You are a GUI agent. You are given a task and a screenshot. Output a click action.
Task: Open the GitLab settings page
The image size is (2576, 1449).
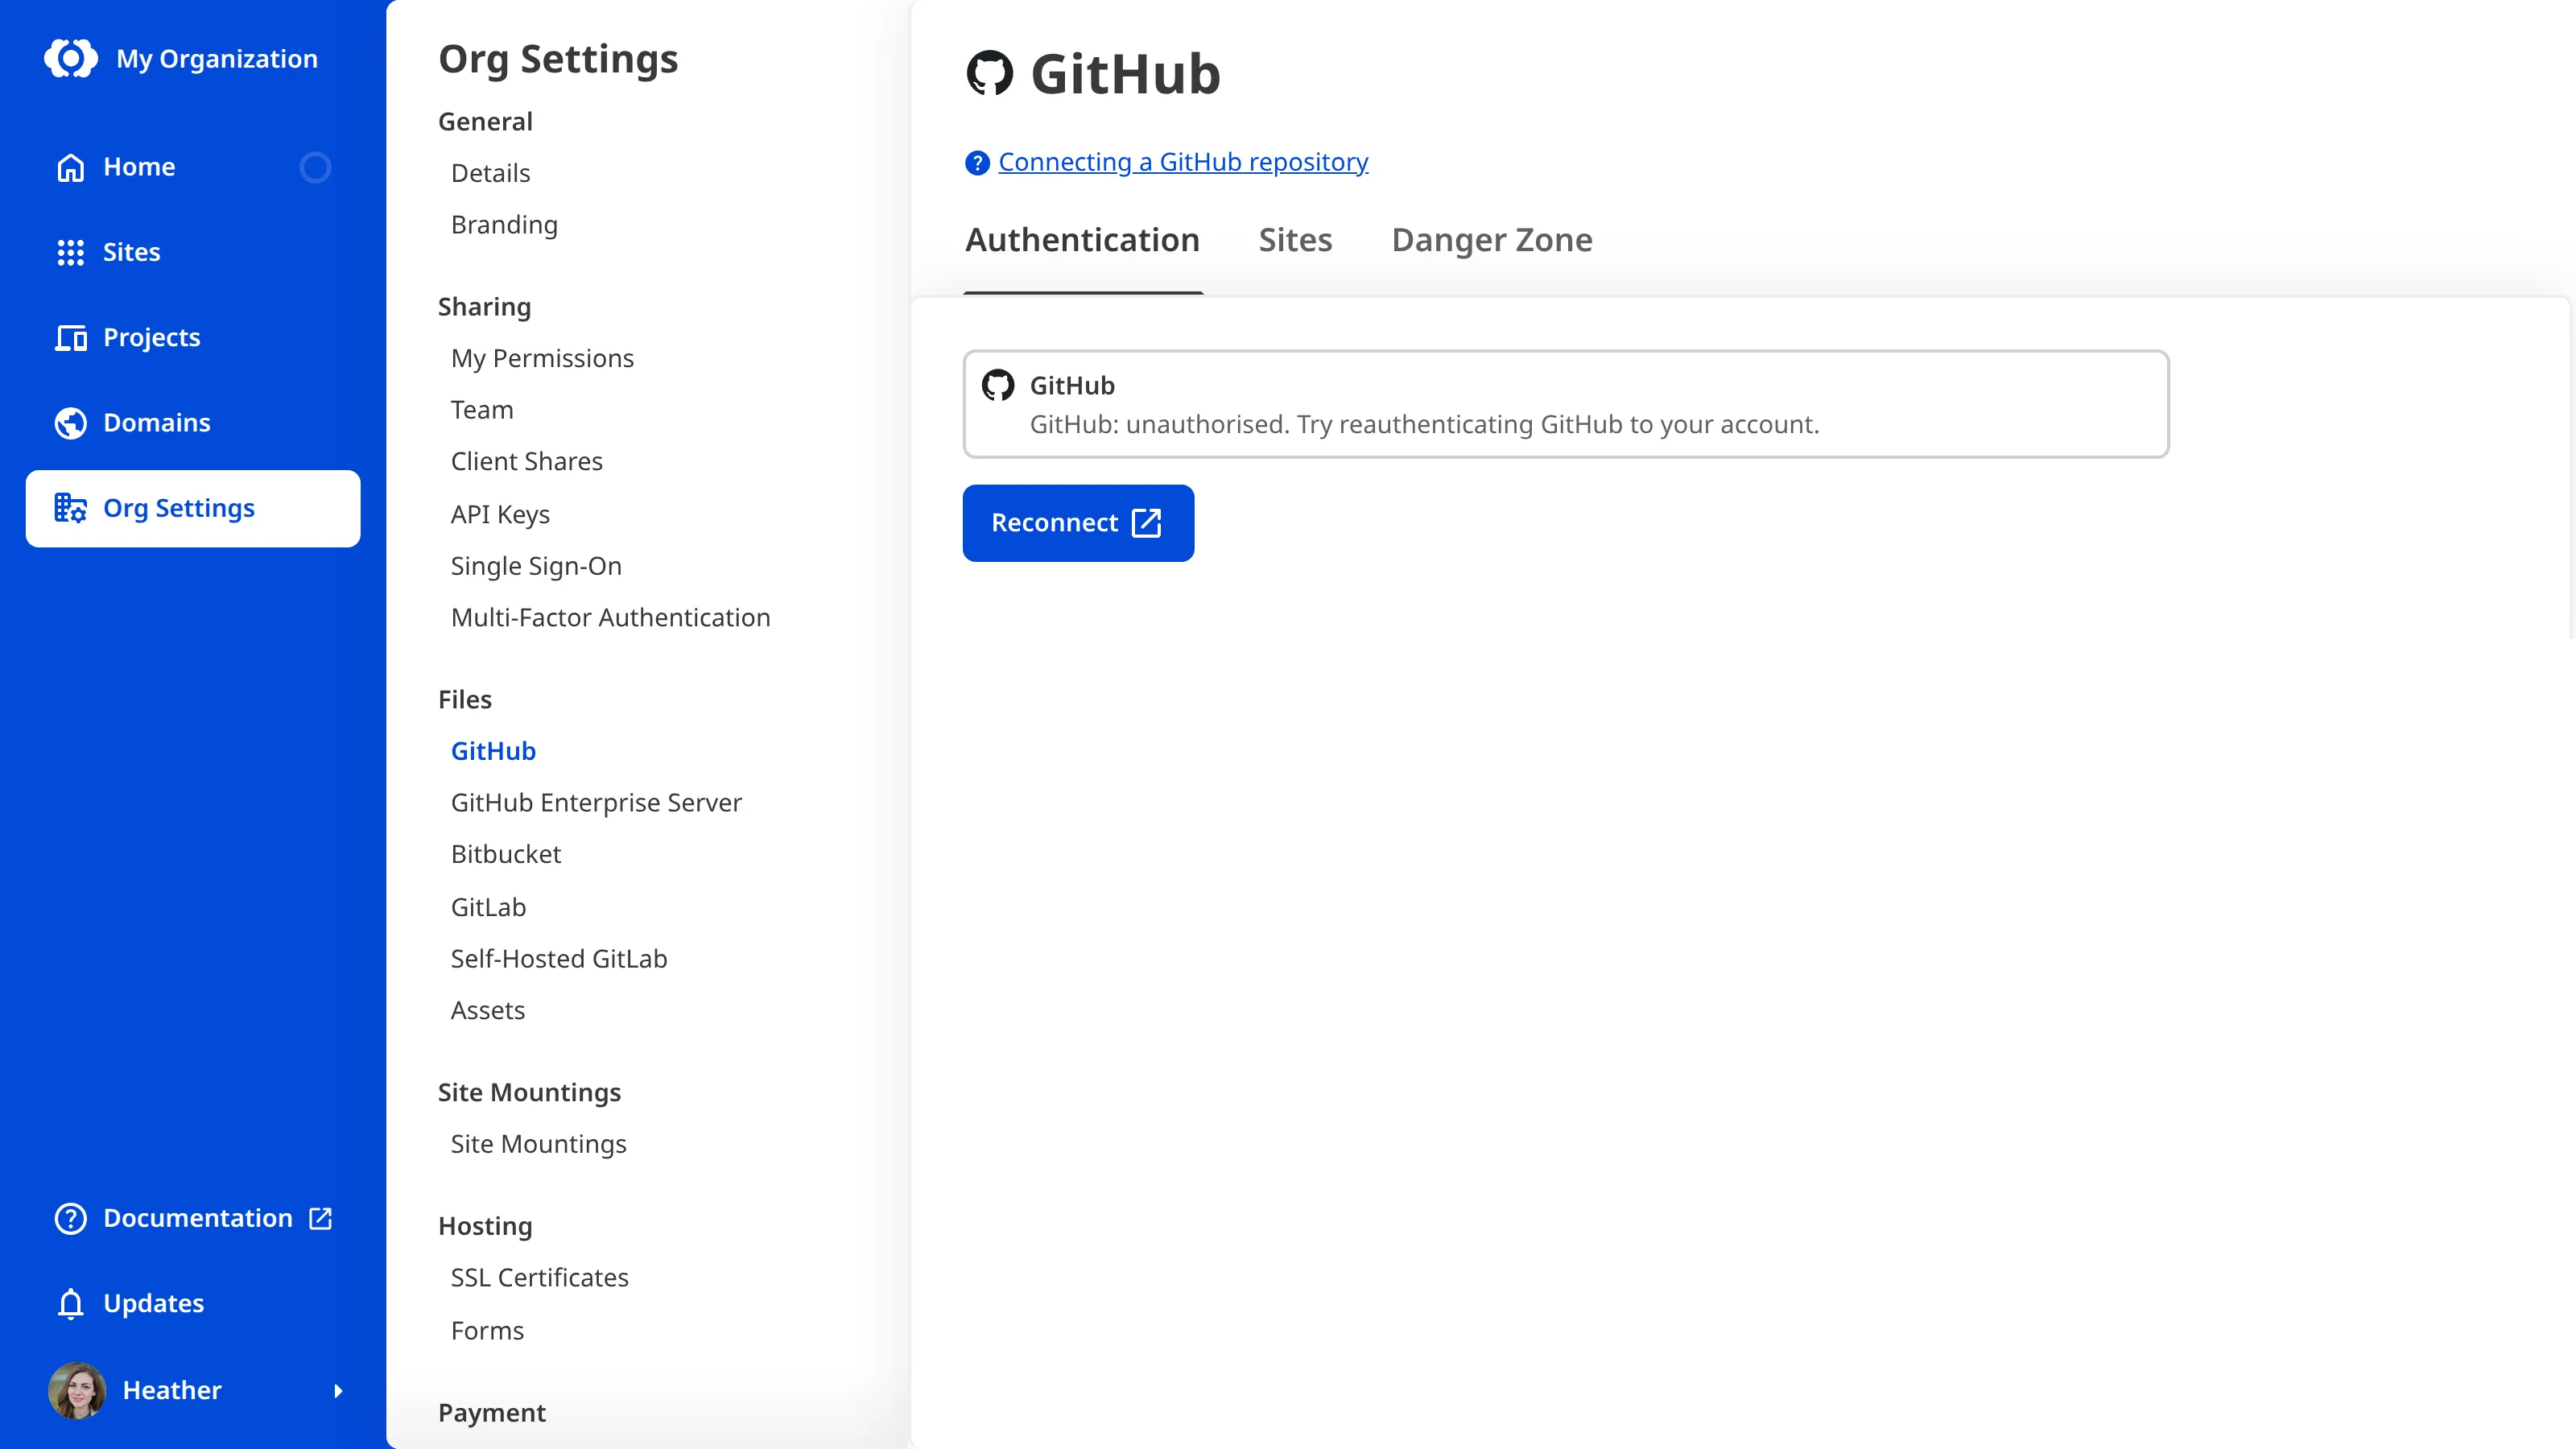(488, 907)
